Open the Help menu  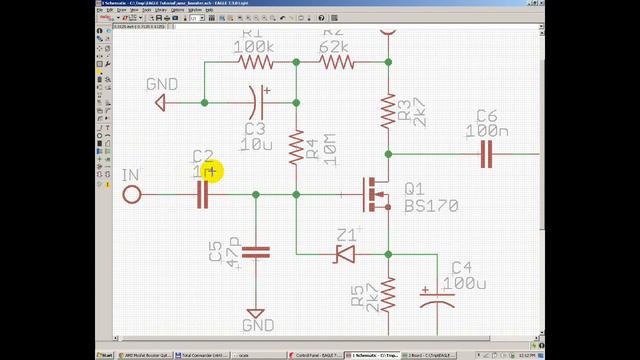(209, 10)
